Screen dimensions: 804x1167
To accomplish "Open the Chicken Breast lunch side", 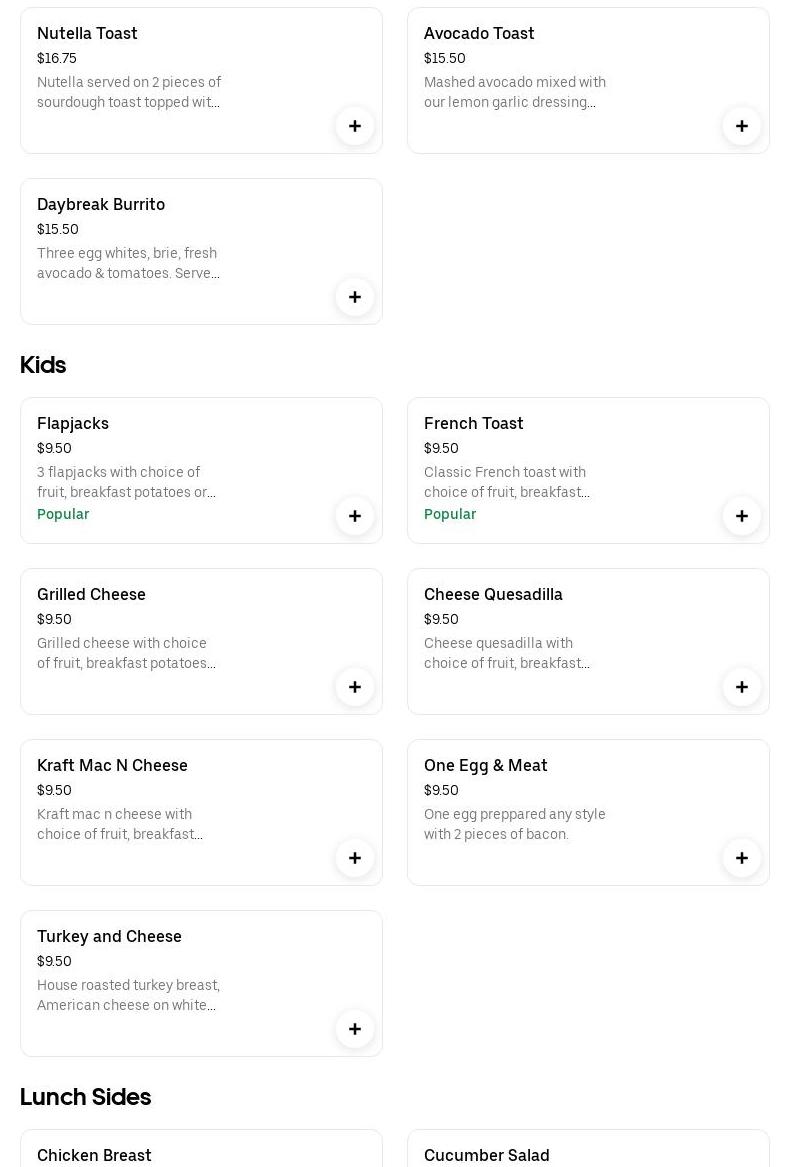I will pos(94,1155).
